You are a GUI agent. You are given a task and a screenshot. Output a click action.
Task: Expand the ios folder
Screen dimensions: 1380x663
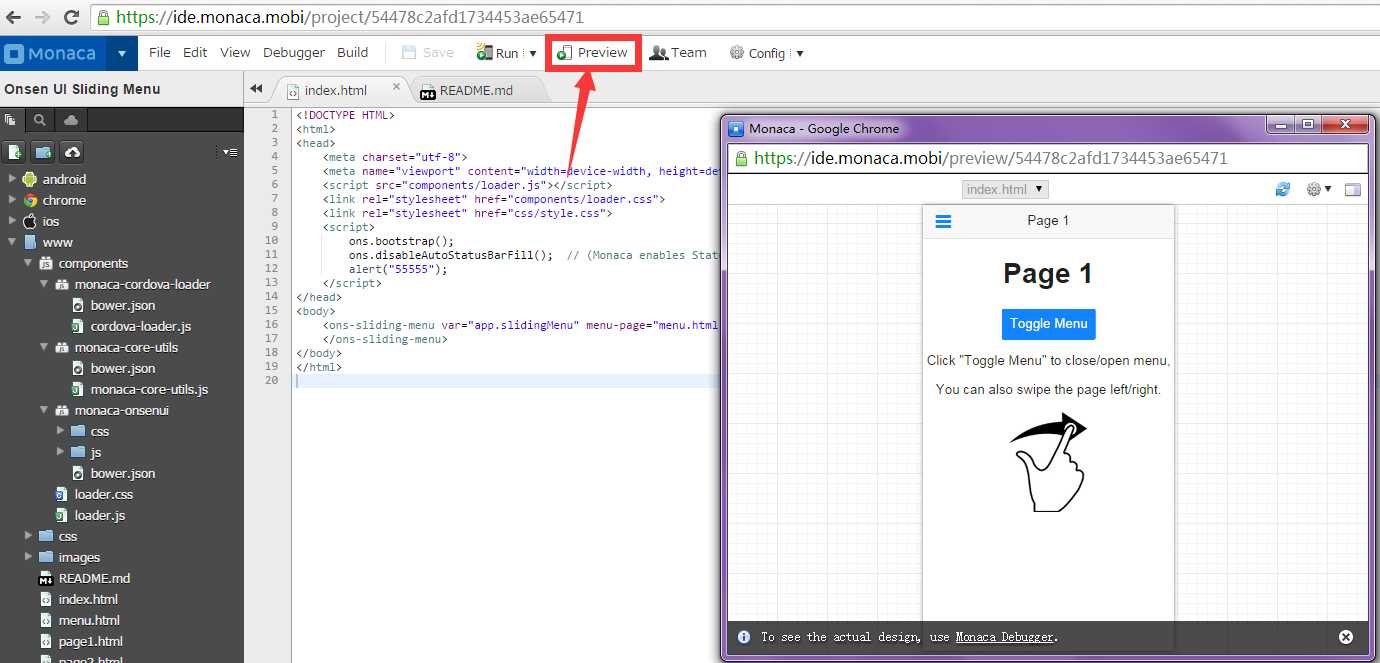tap(12, 221)
